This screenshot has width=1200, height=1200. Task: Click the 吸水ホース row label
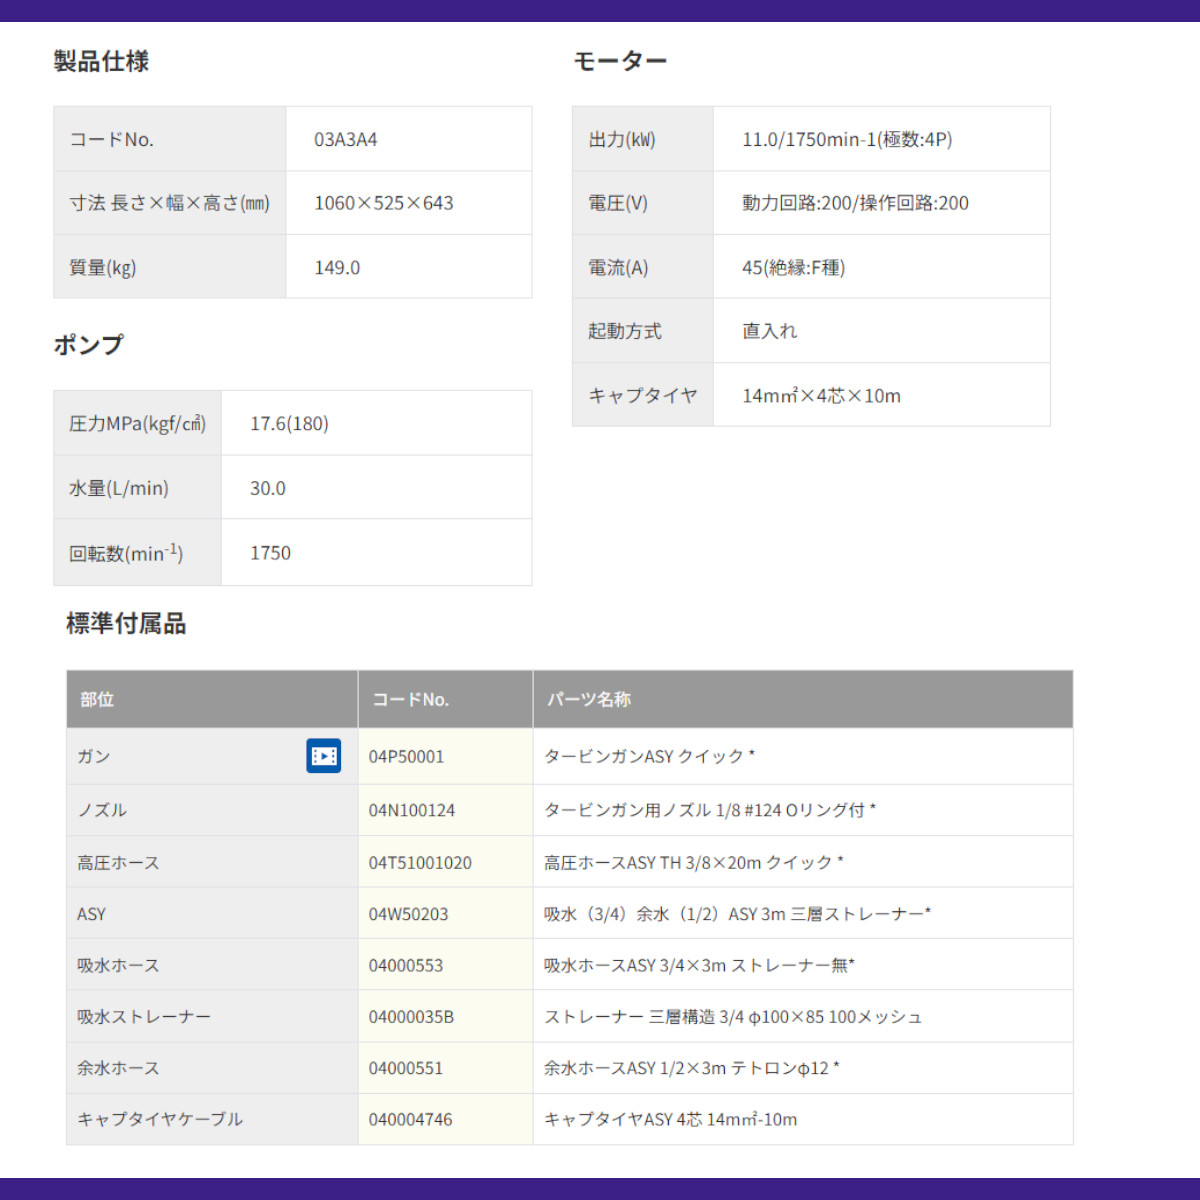118,966
